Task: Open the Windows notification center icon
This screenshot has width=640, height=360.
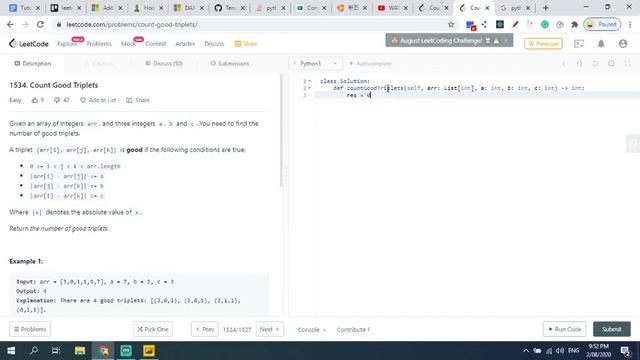Action: [625, 351]
